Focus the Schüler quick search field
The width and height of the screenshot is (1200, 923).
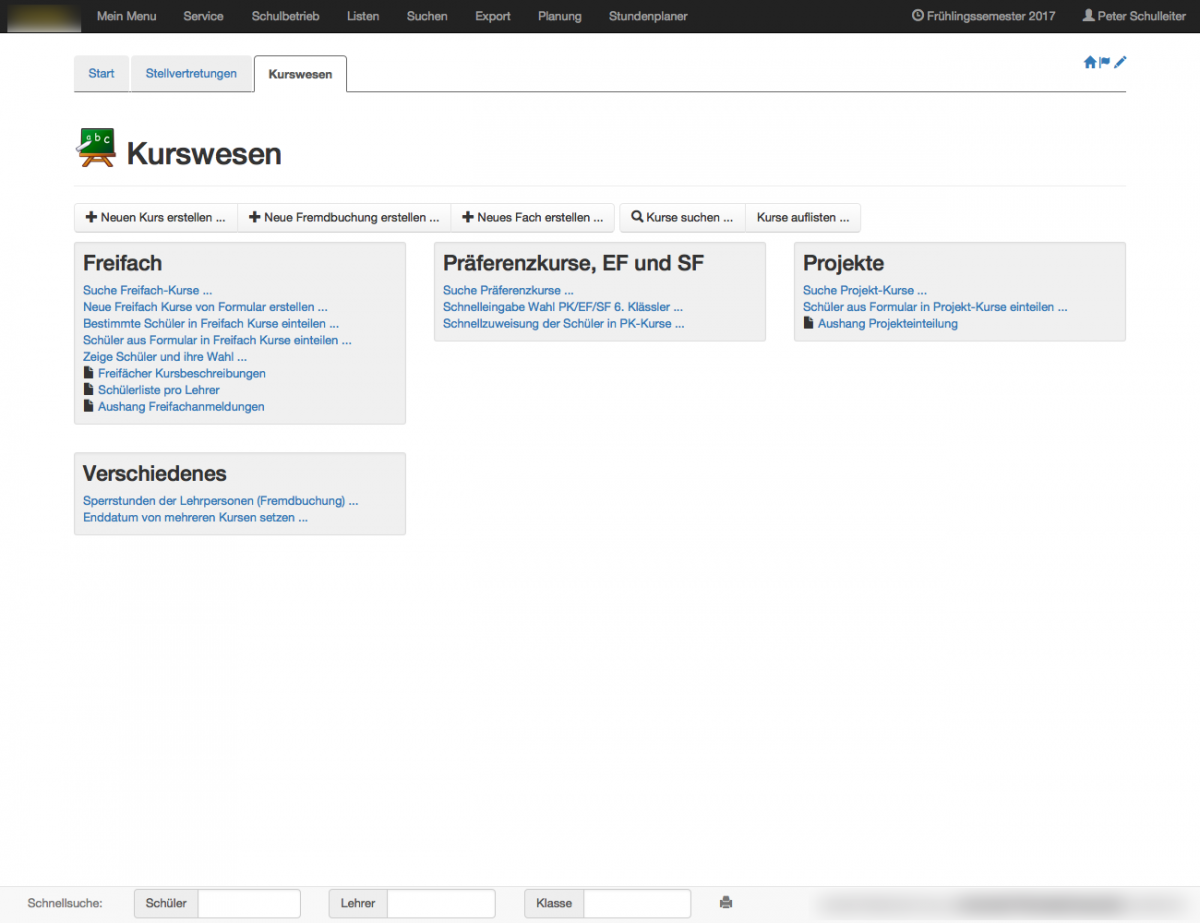point(249,903)
